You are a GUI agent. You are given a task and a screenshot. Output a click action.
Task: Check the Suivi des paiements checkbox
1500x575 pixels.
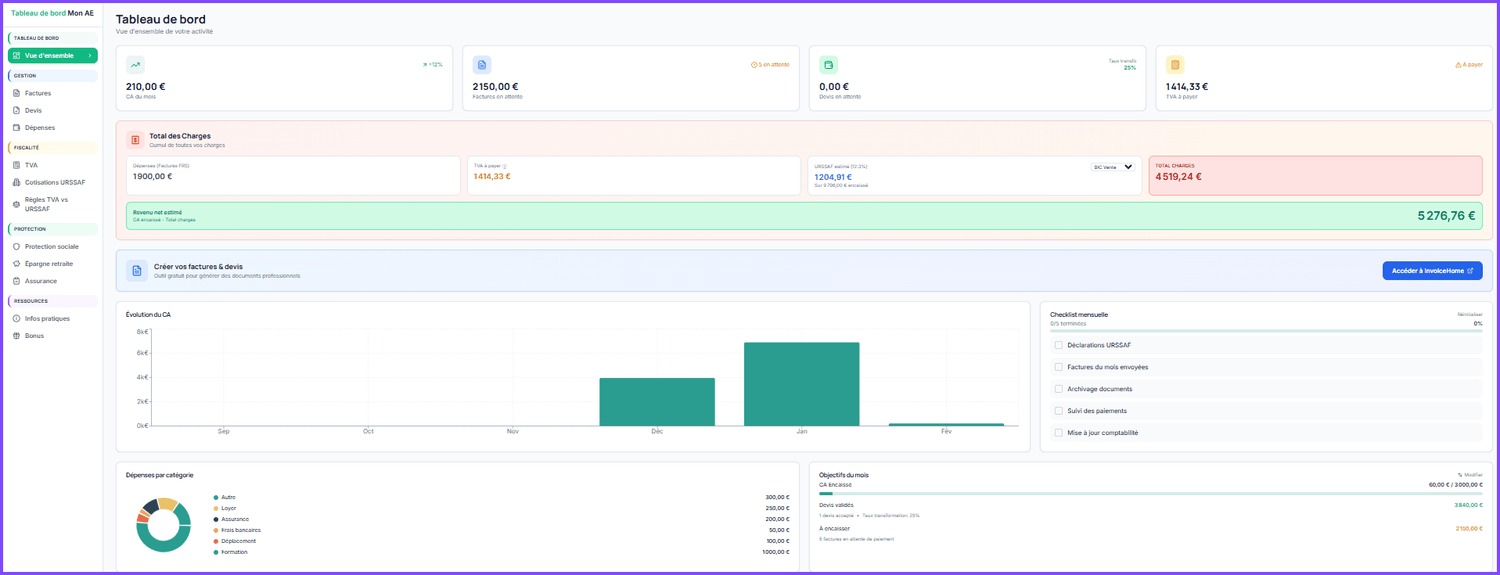point(1059,411)
